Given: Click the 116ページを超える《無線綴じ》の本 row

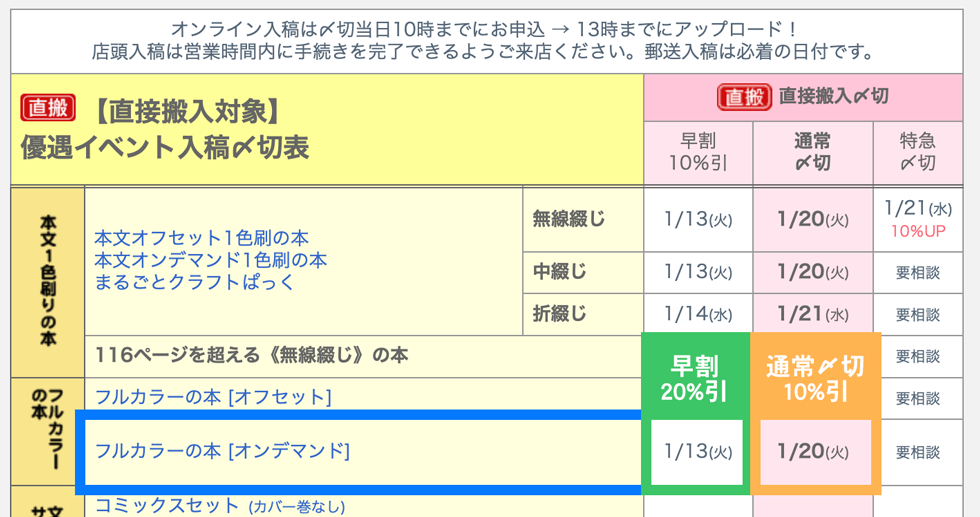Looking at the screenshot, I should coord(252,355).
